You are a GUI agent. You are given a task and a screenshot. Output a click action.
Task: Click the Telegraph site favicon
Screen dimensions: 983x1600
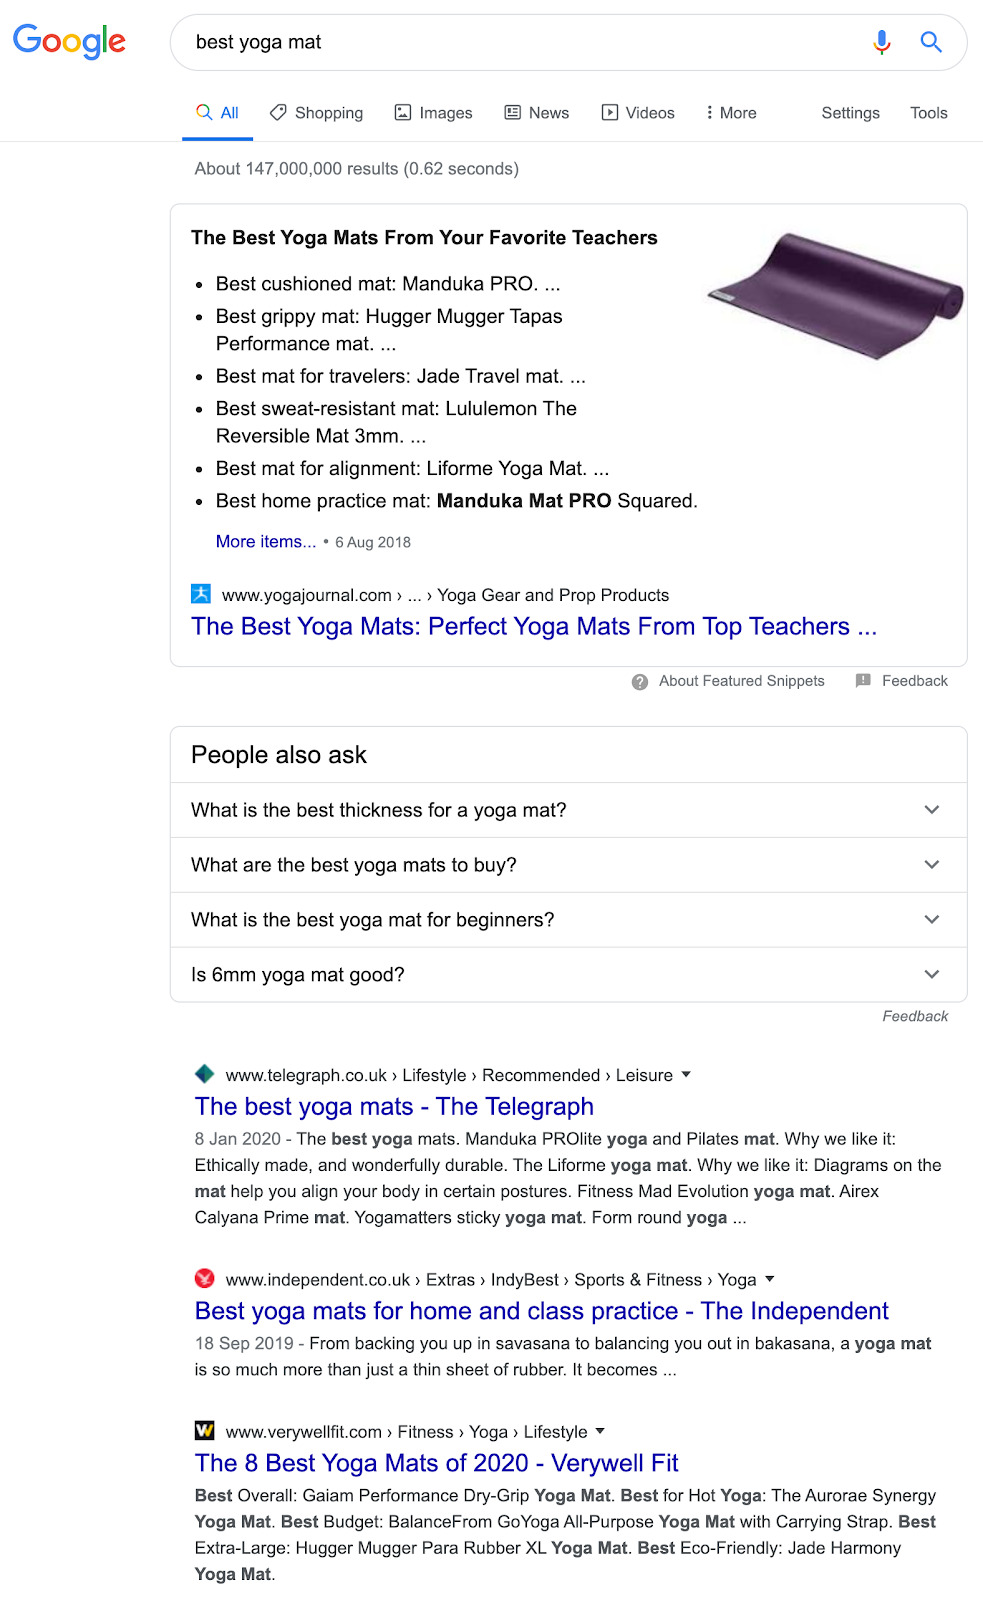click(205, 1074)
